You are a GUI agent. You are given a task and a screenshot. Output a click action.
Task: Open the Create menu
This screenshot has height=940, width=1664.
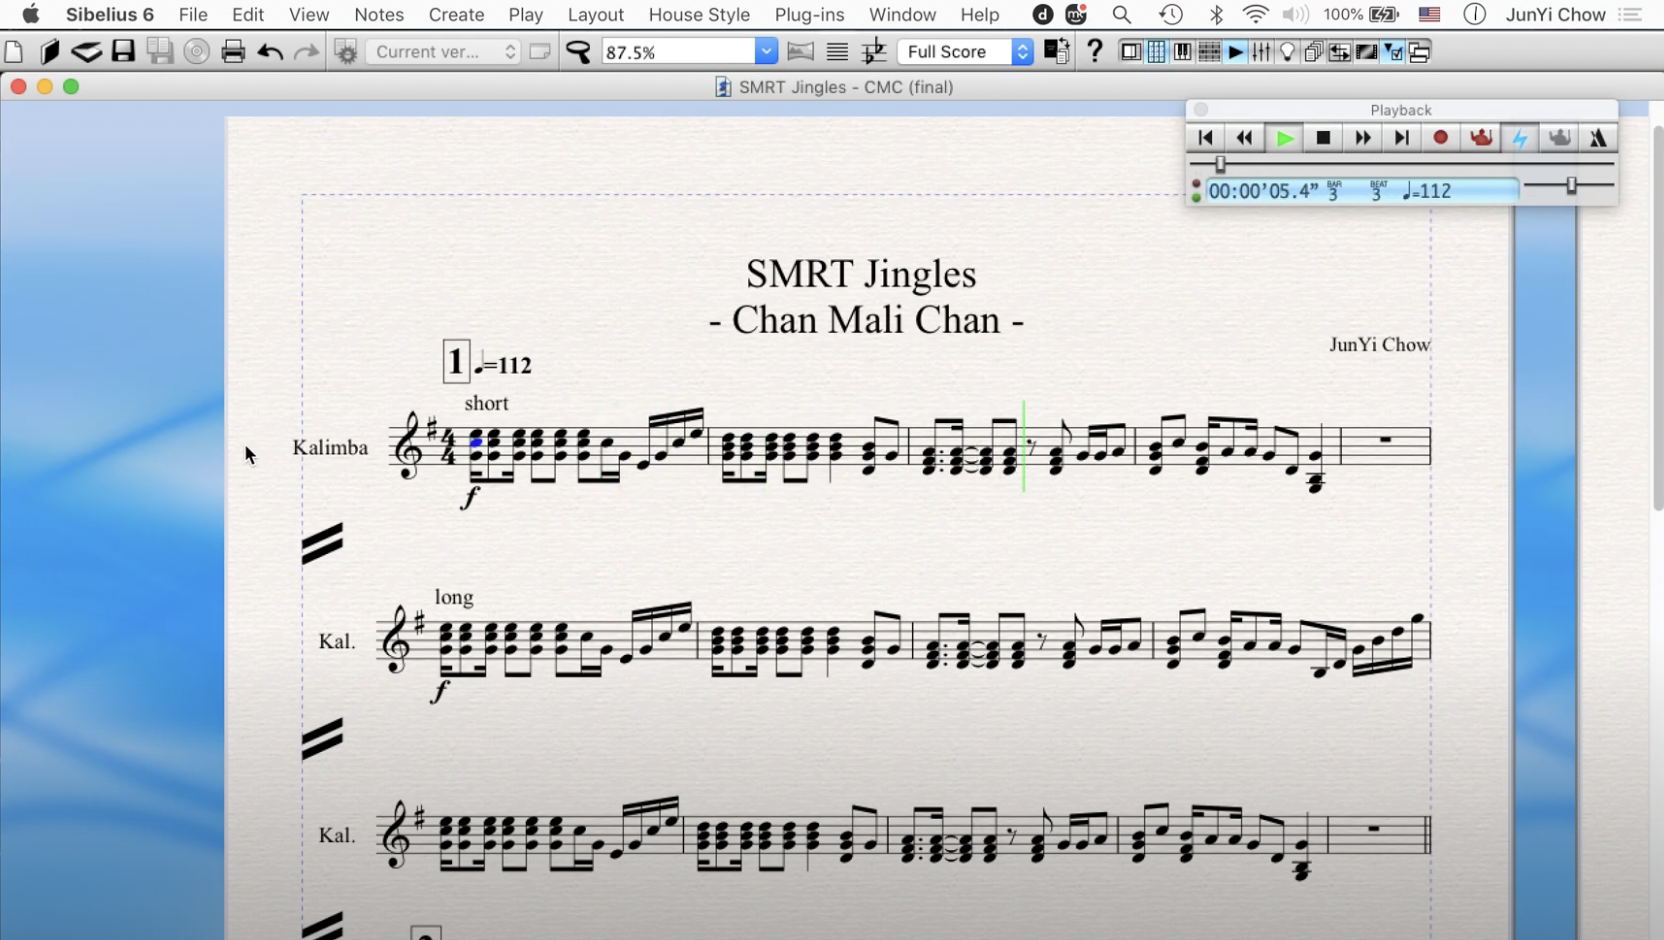point(456,15)
